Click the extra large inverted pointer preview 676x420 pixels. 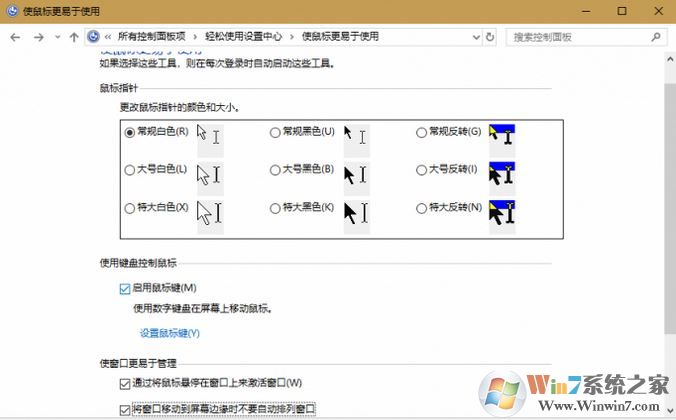(502, 217)
